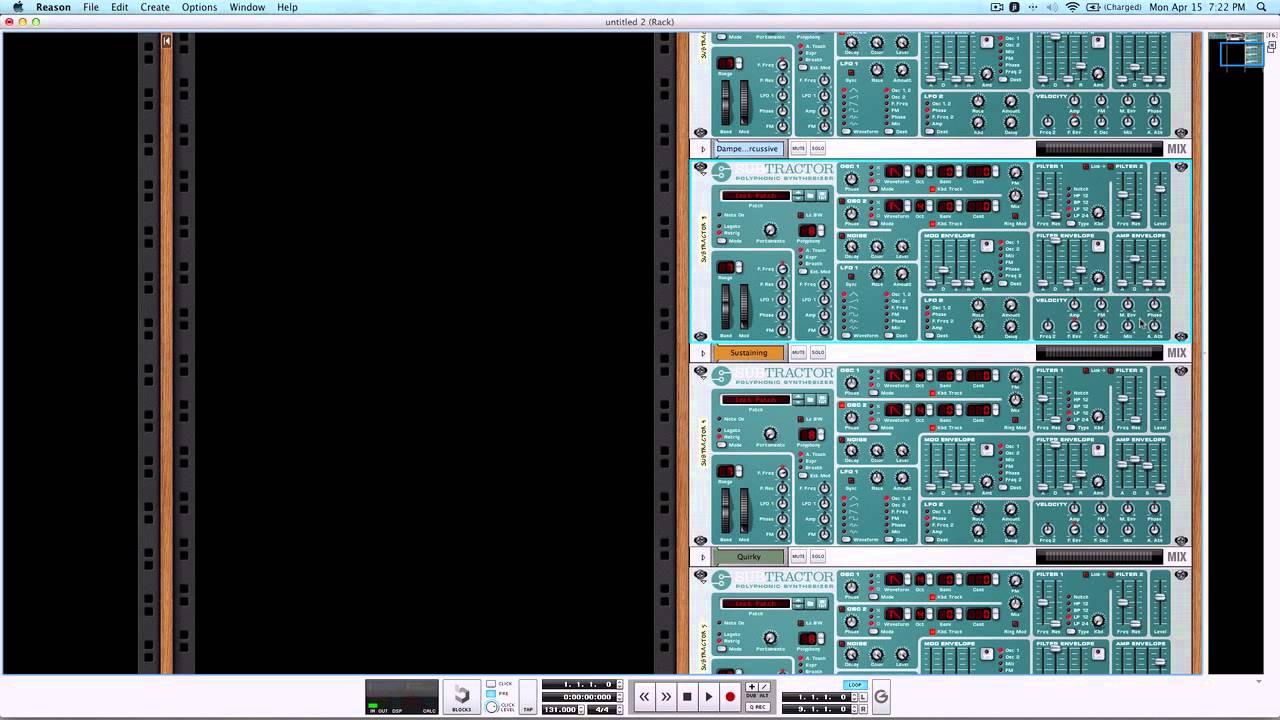Open the Edit menu
The height and width of the screenshot is (720, 1280).
pos(120,7)
